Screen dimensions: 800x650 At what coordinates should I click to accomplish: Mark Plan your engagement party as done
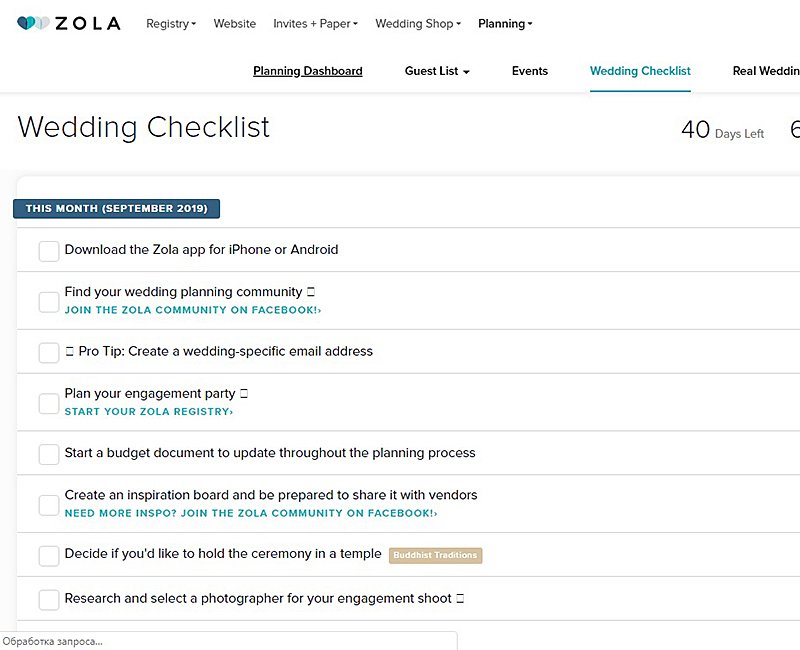pyautogui.click(x=49, y=404)
